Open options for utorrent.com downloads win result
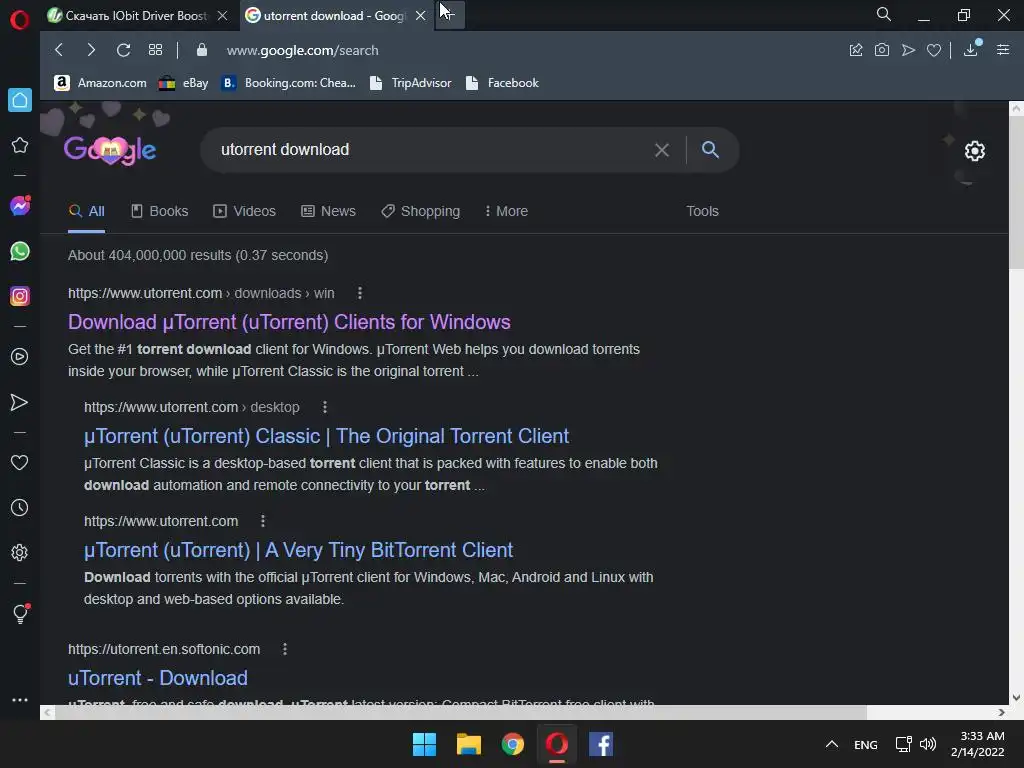 (x=360, y=293)
